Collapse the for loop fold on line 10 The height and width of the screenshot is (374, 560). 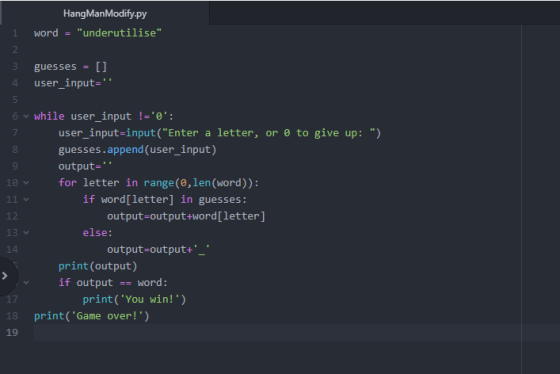click(26, 183)
